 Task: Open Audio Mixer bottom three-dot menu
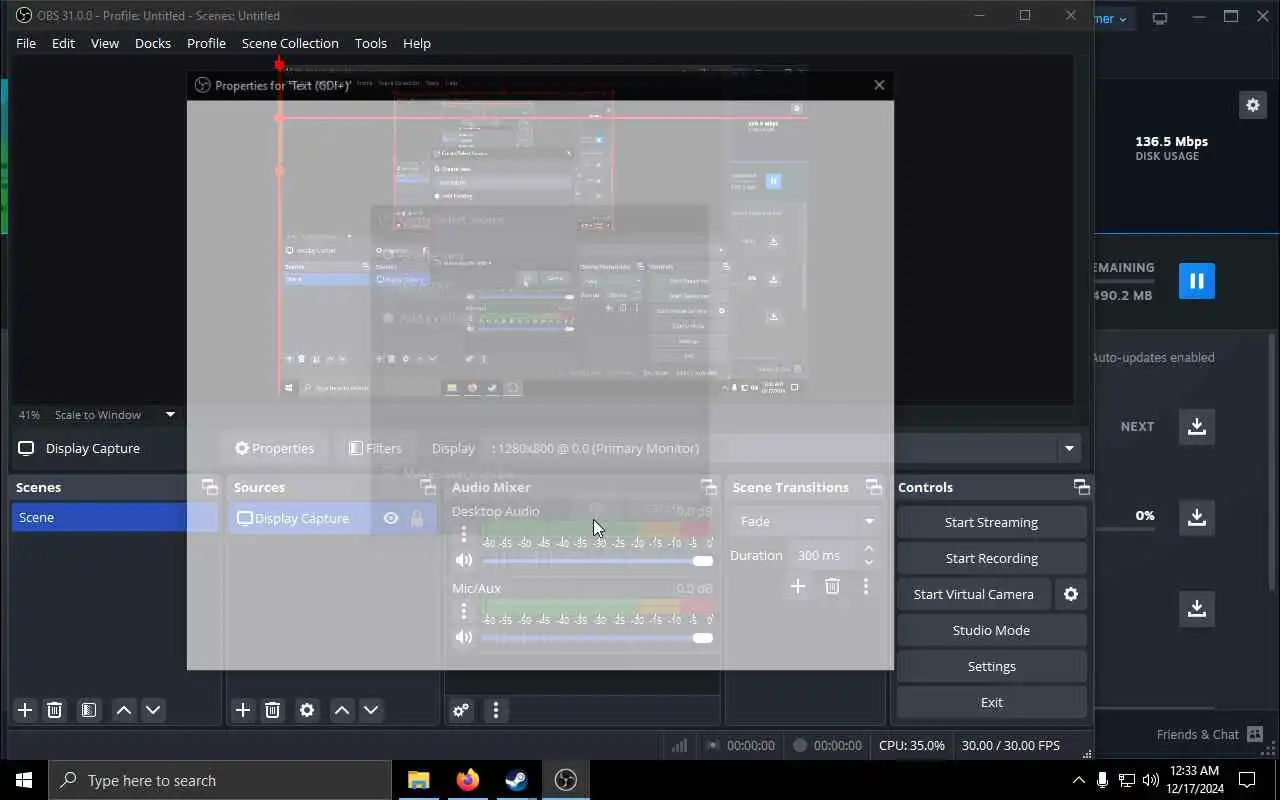pyautogui.click(x=496, y=710)
